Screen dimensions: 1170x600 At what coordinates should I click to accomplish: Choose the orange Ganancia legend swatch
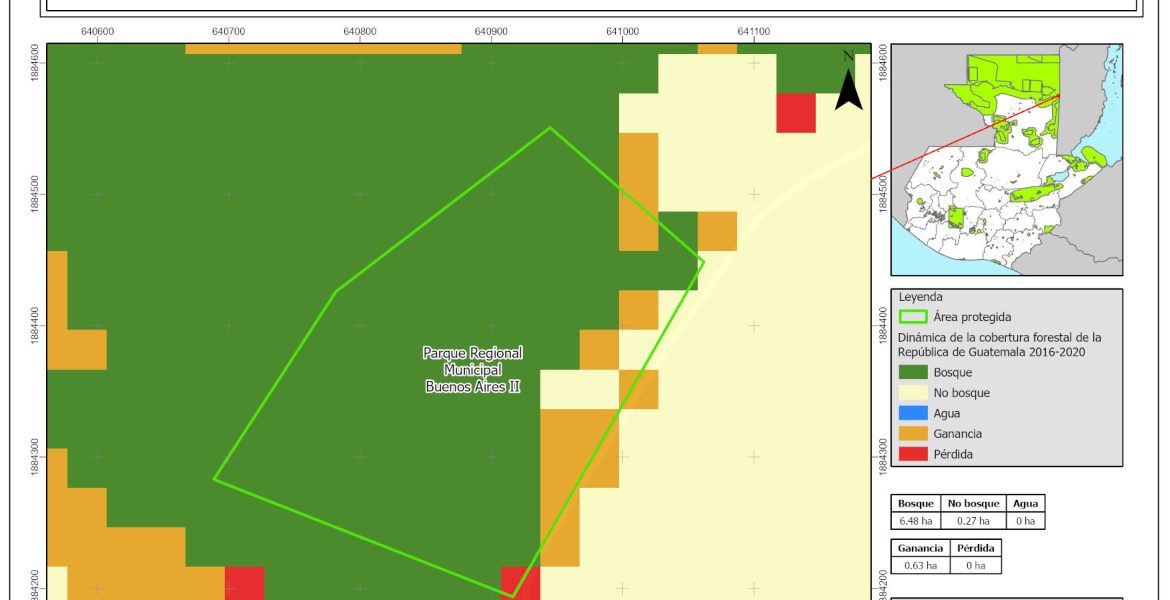click(912, 434)
